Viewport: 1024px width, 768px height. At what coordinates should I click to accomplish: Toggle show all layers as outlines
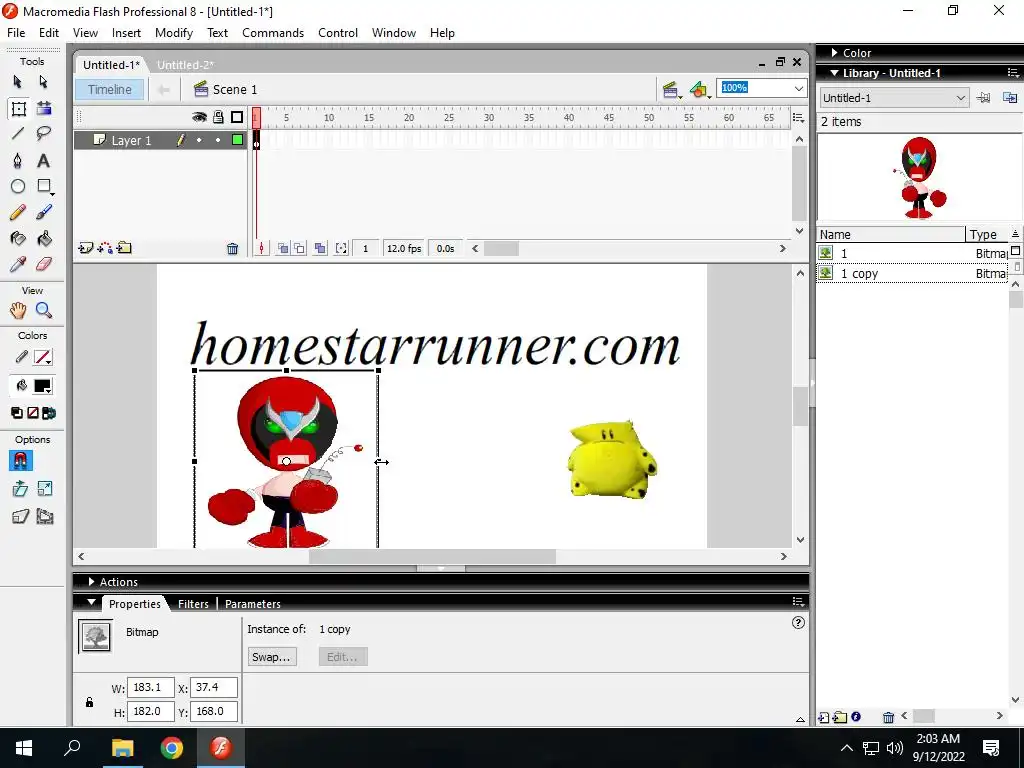pyautogui.click(x=237, y=117)
